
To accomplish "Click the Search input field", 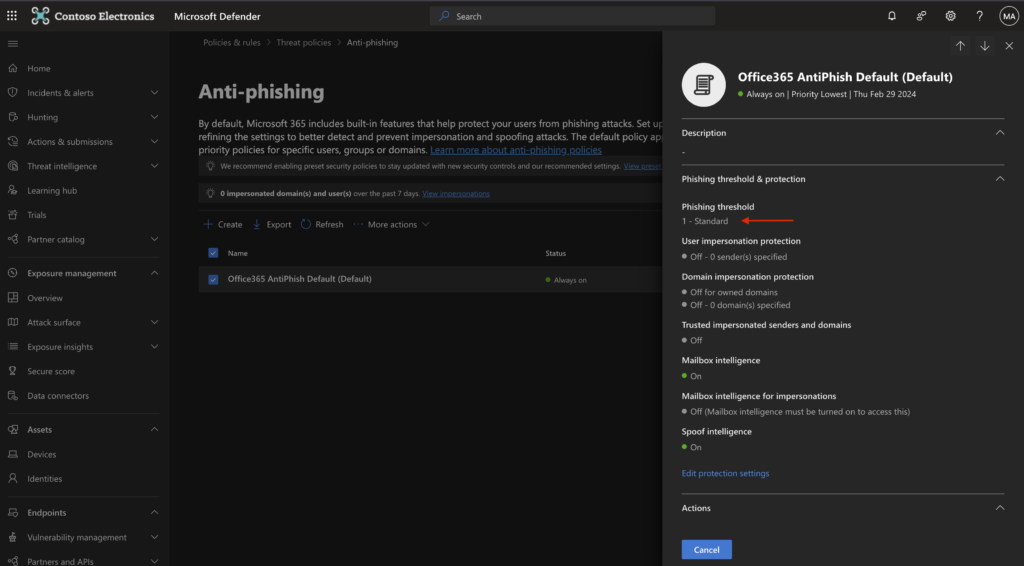I will pos(573,16).
